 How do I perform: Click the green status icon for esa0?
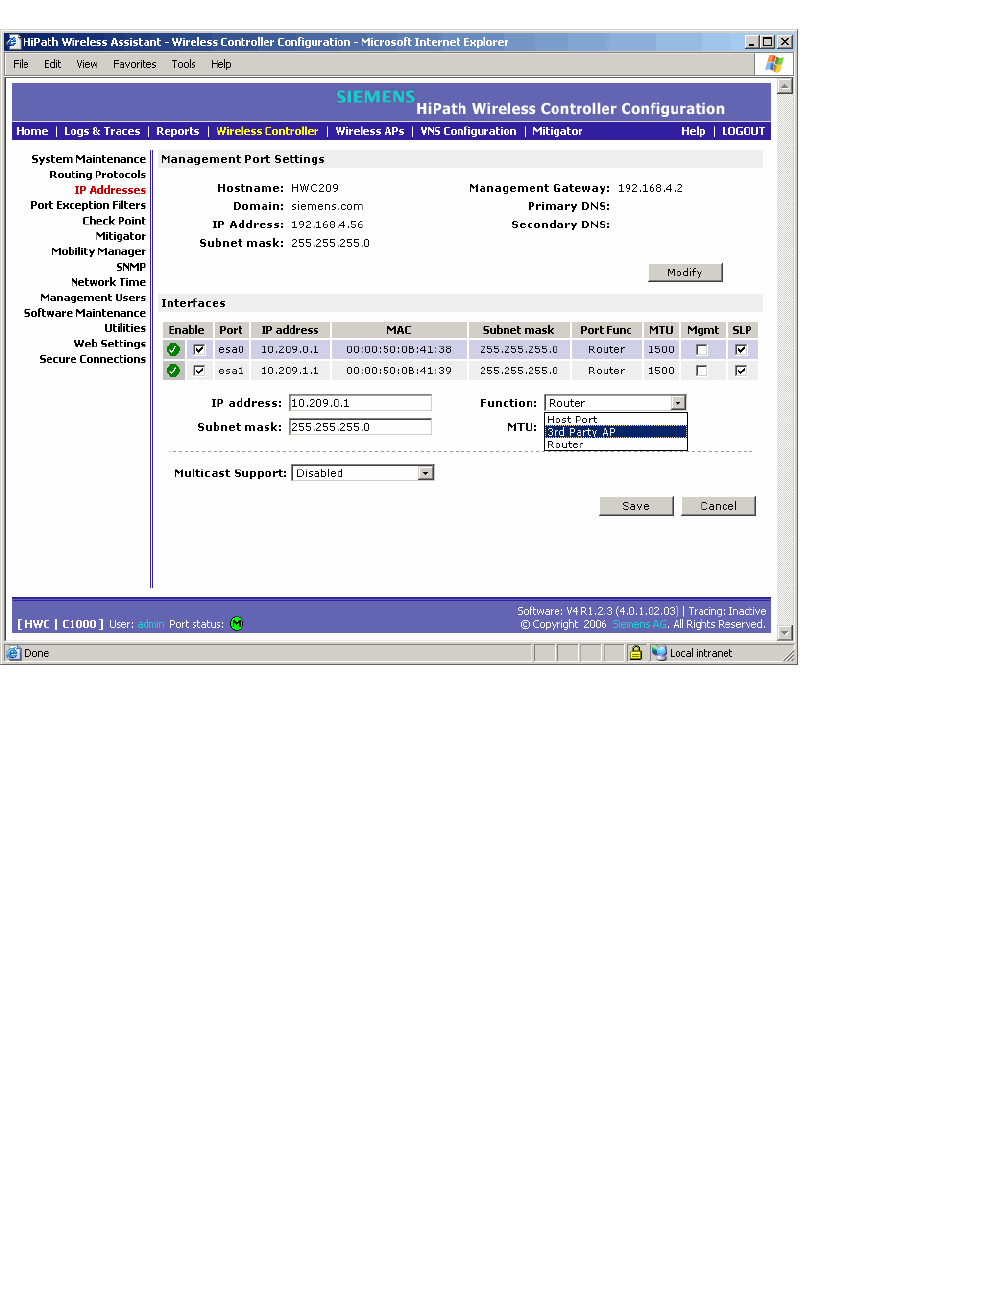coord(173,350)
